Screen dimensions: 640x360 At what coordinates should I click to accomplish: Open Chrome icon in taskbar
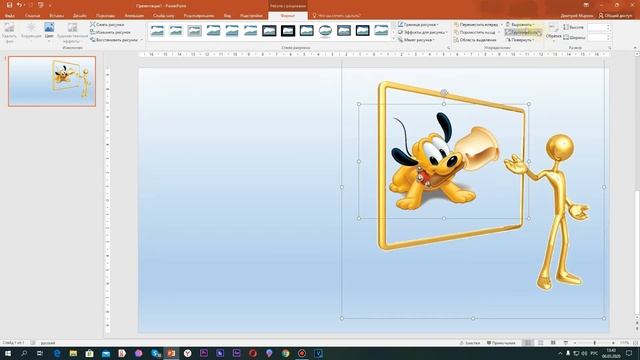[x=285, y=353]
